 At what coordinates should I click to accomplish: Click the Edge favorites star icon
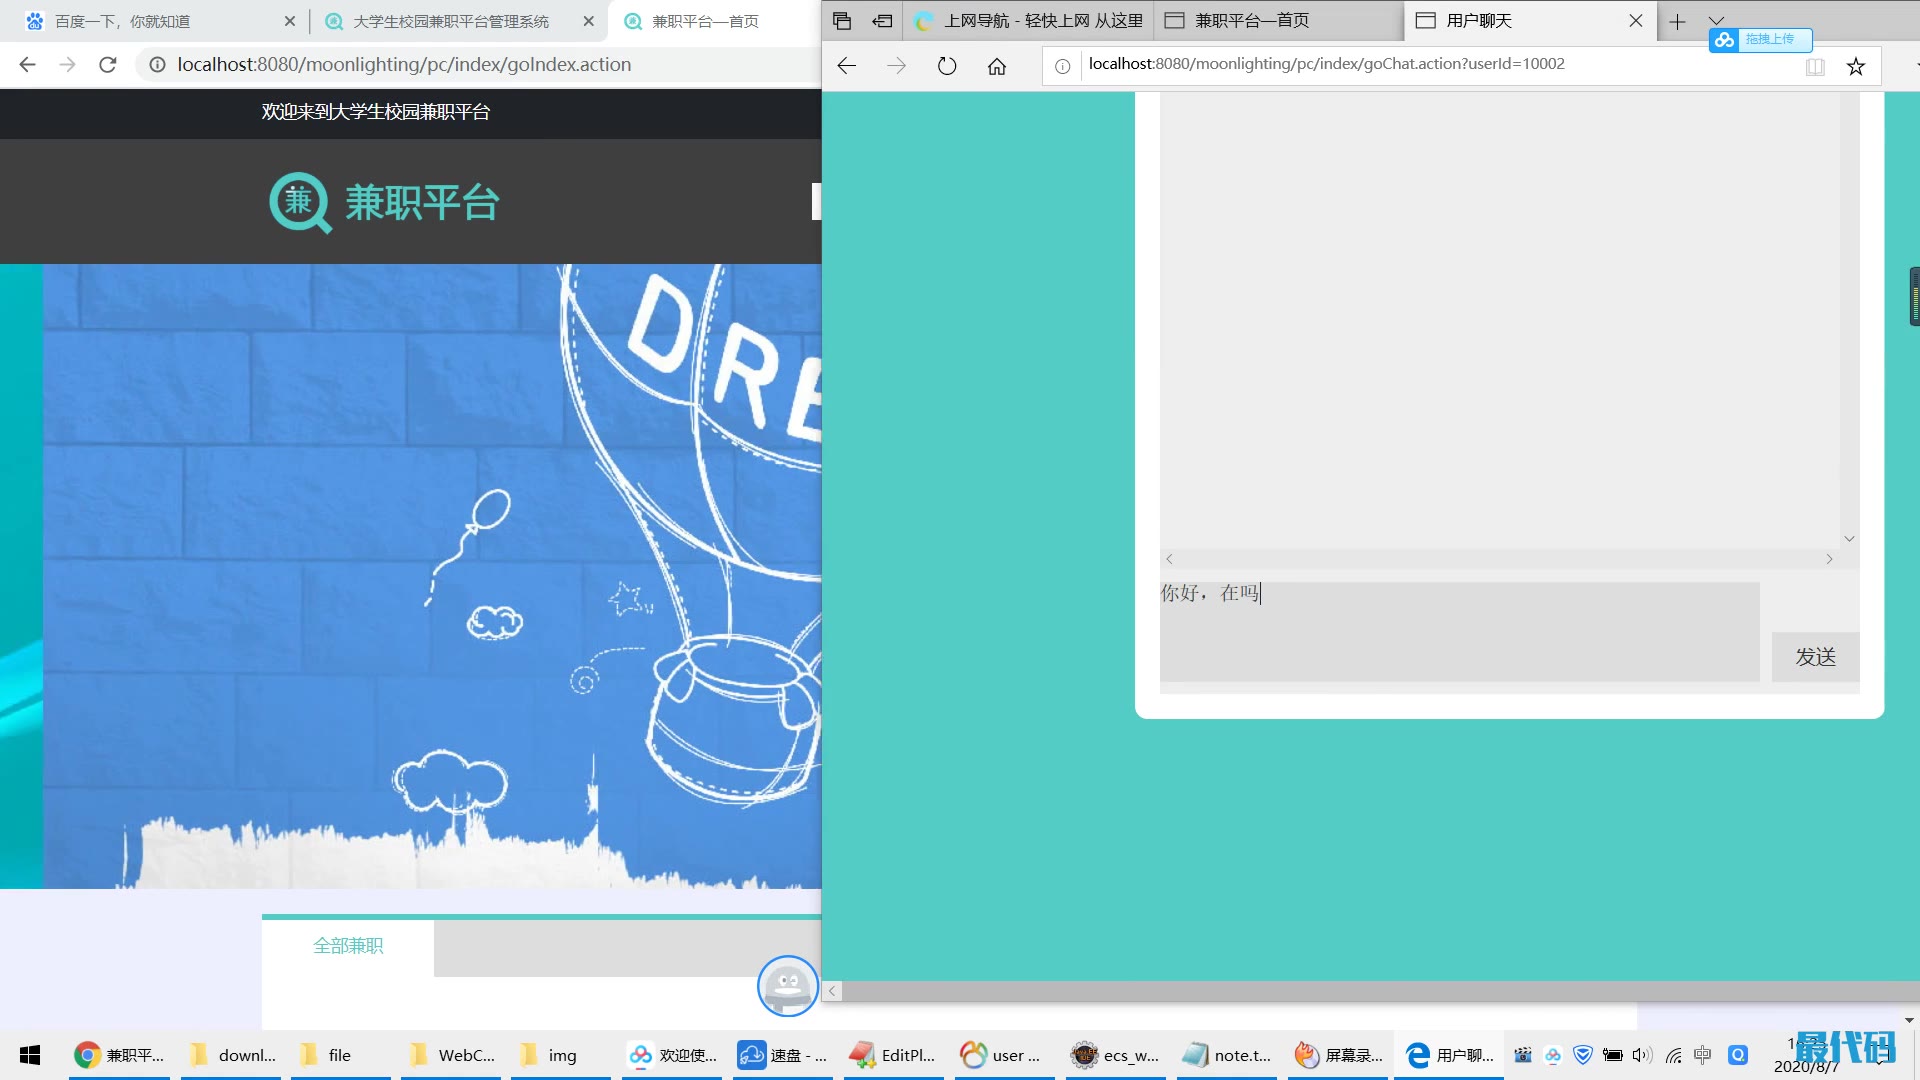pyautogui.click(x=1856, y=66)
